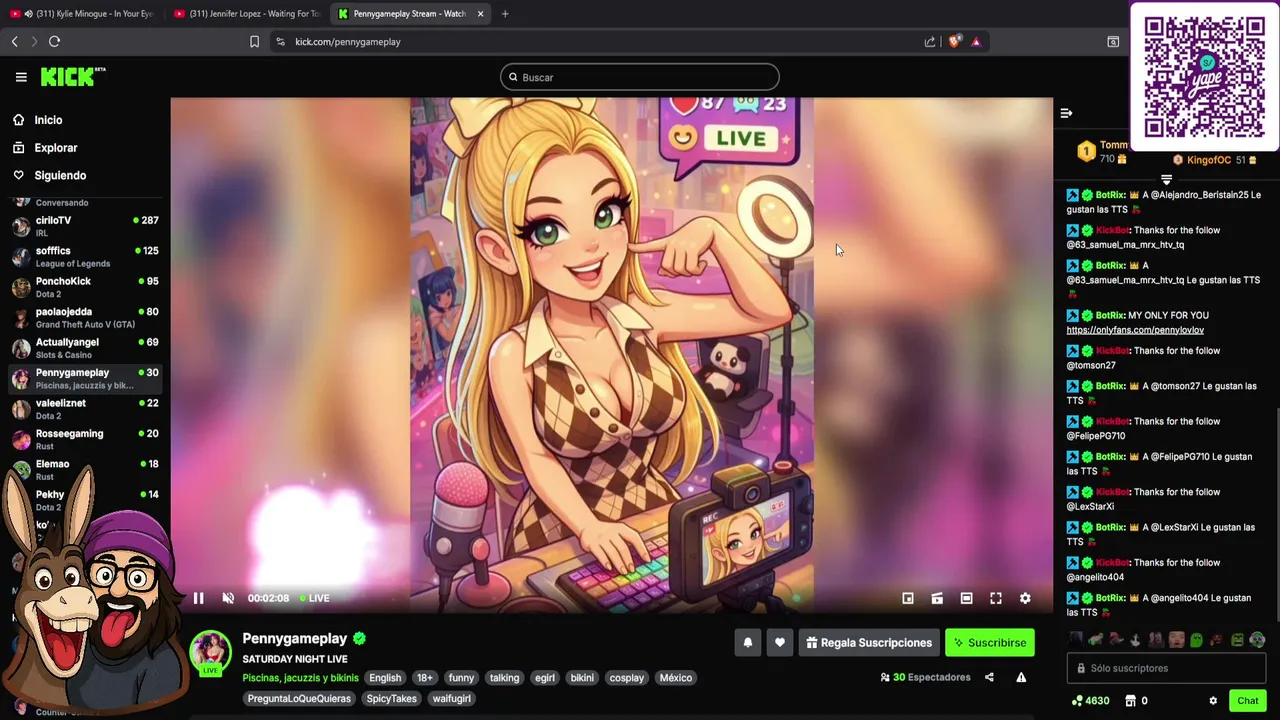Open the Brave shields icon
This screenshot has width=1280, height=720.
pos(954,41)
